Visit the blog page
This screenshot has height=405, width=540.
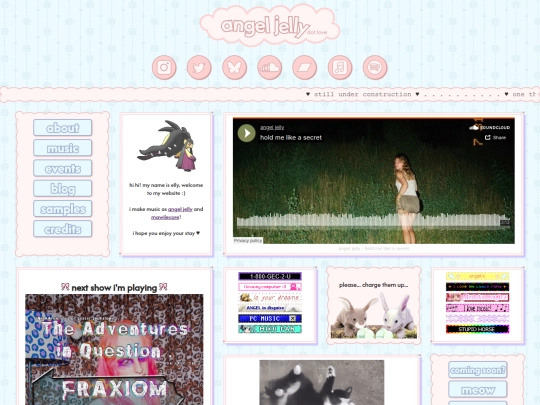click(x=63, y=189)
